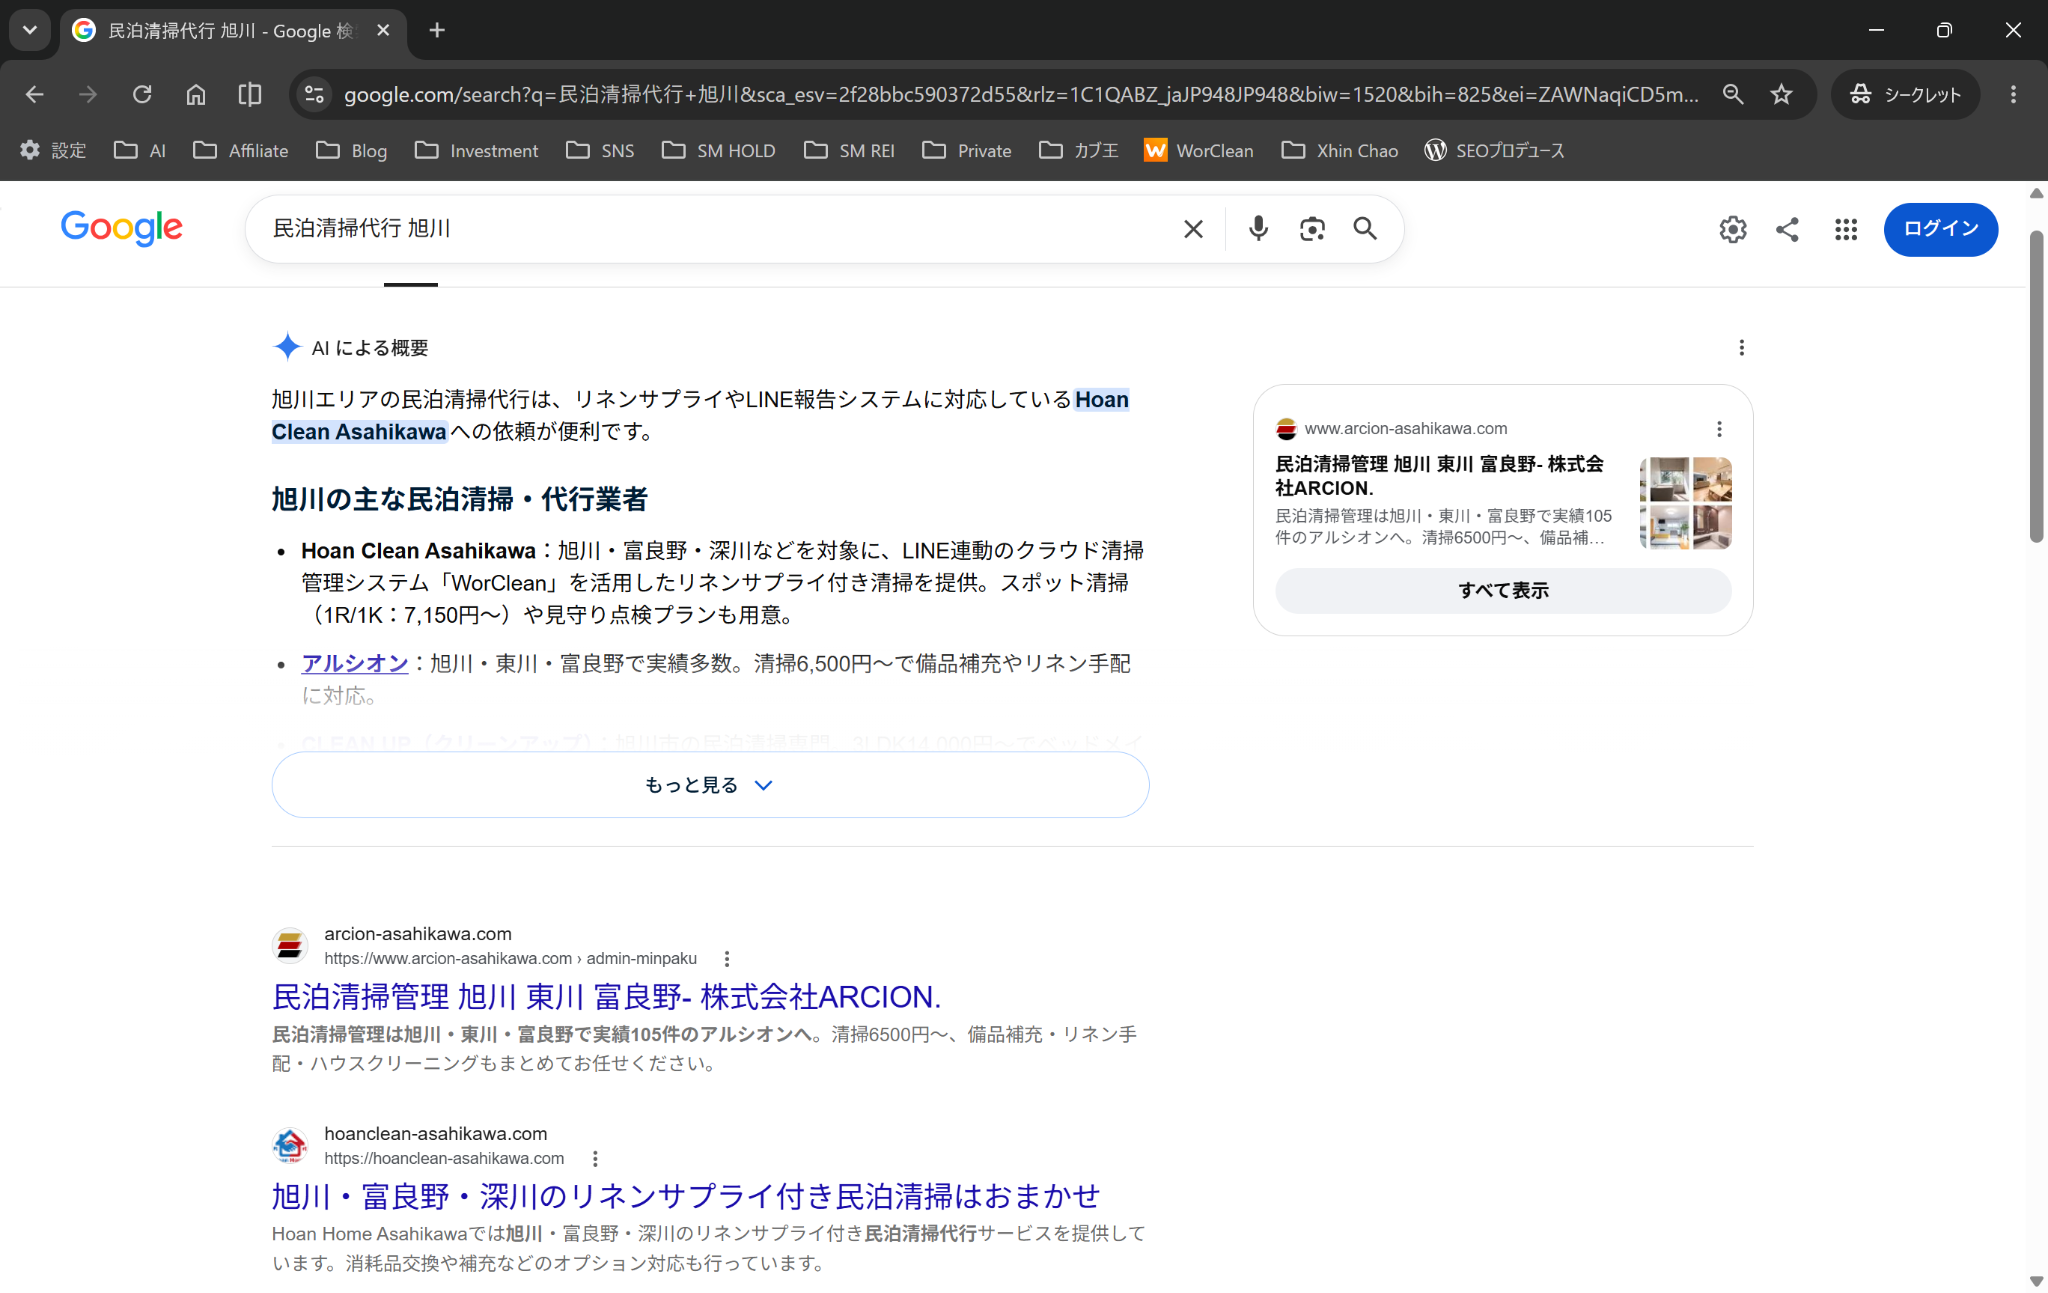Open site information icon in address bar

(314, 94)
